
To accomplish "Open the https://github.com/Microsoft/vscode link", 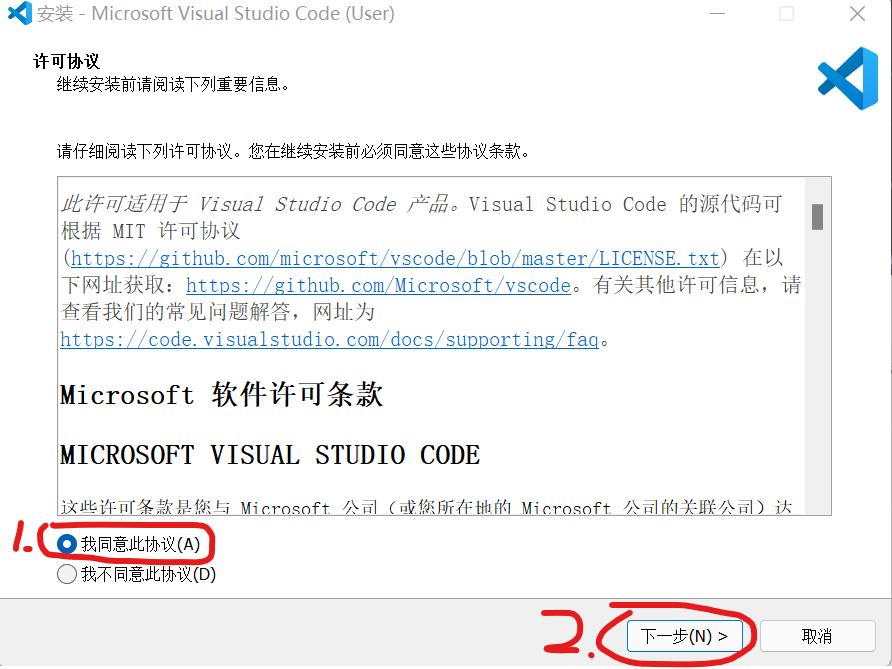I will pyautogui.click(x=378, y=285).
